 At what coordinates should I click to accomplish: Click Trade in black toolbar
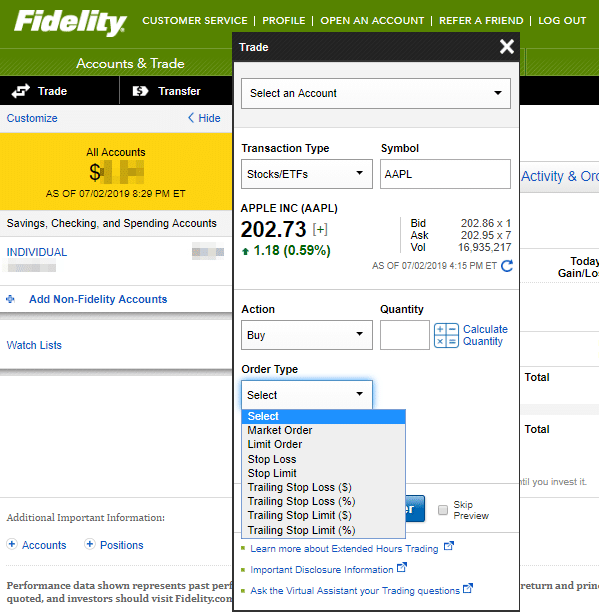[52, 91]
